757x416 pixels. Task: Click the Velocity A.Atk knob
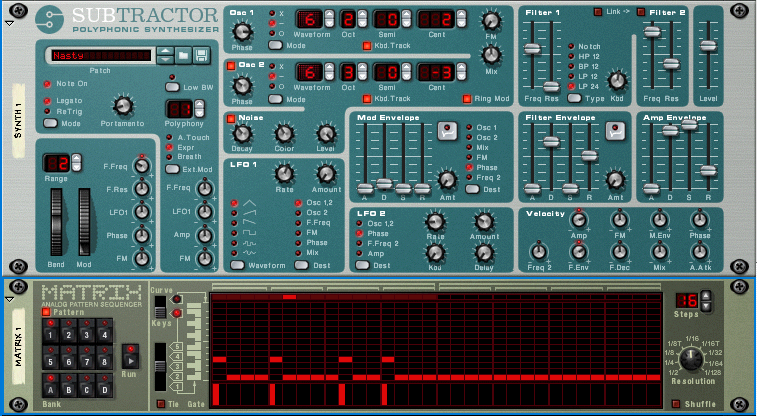(x=700, y=251)
